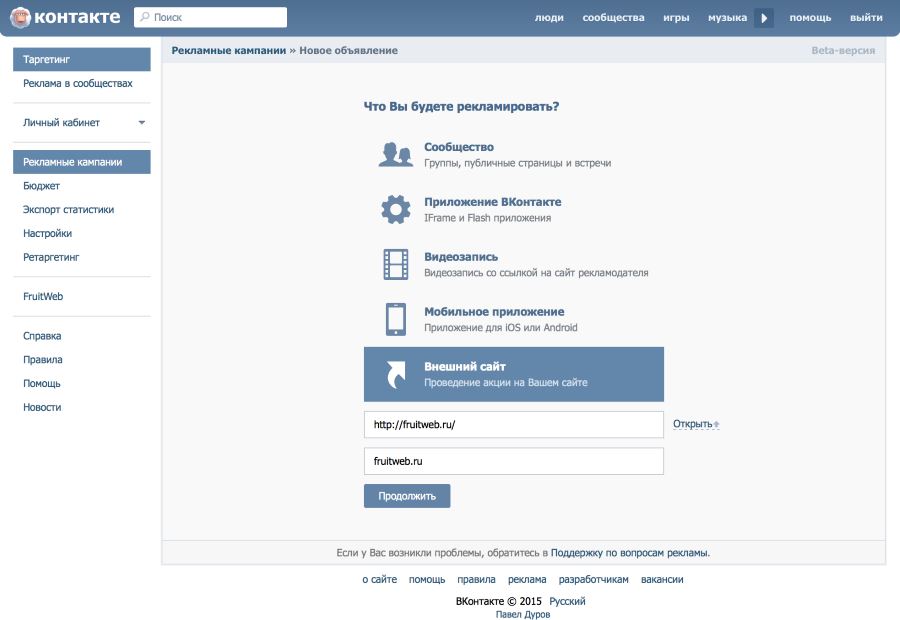Image resolution: width=900 pixels, height=620 pixels.
Task: Open the Поддержку по вопросам рекламы link
Action: pos(629,552)
